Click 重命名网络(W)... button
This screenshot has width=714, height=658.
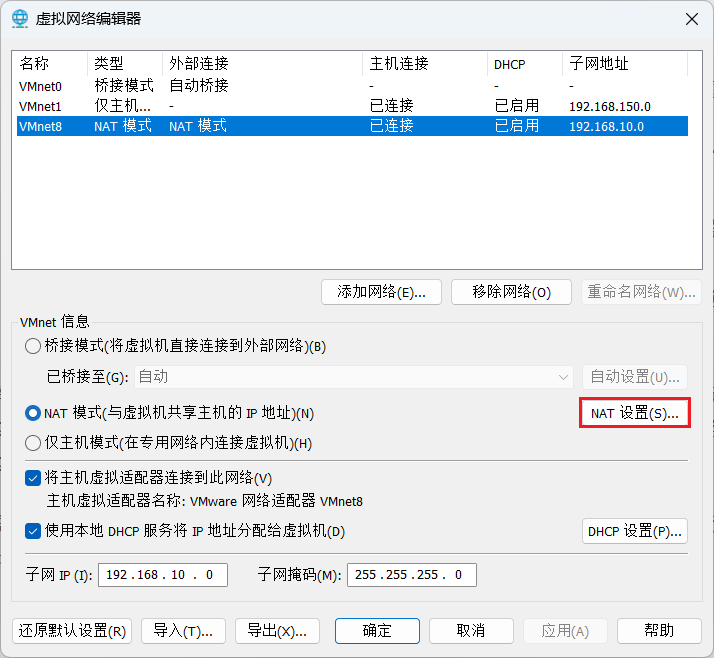click(x=641, y=292)
